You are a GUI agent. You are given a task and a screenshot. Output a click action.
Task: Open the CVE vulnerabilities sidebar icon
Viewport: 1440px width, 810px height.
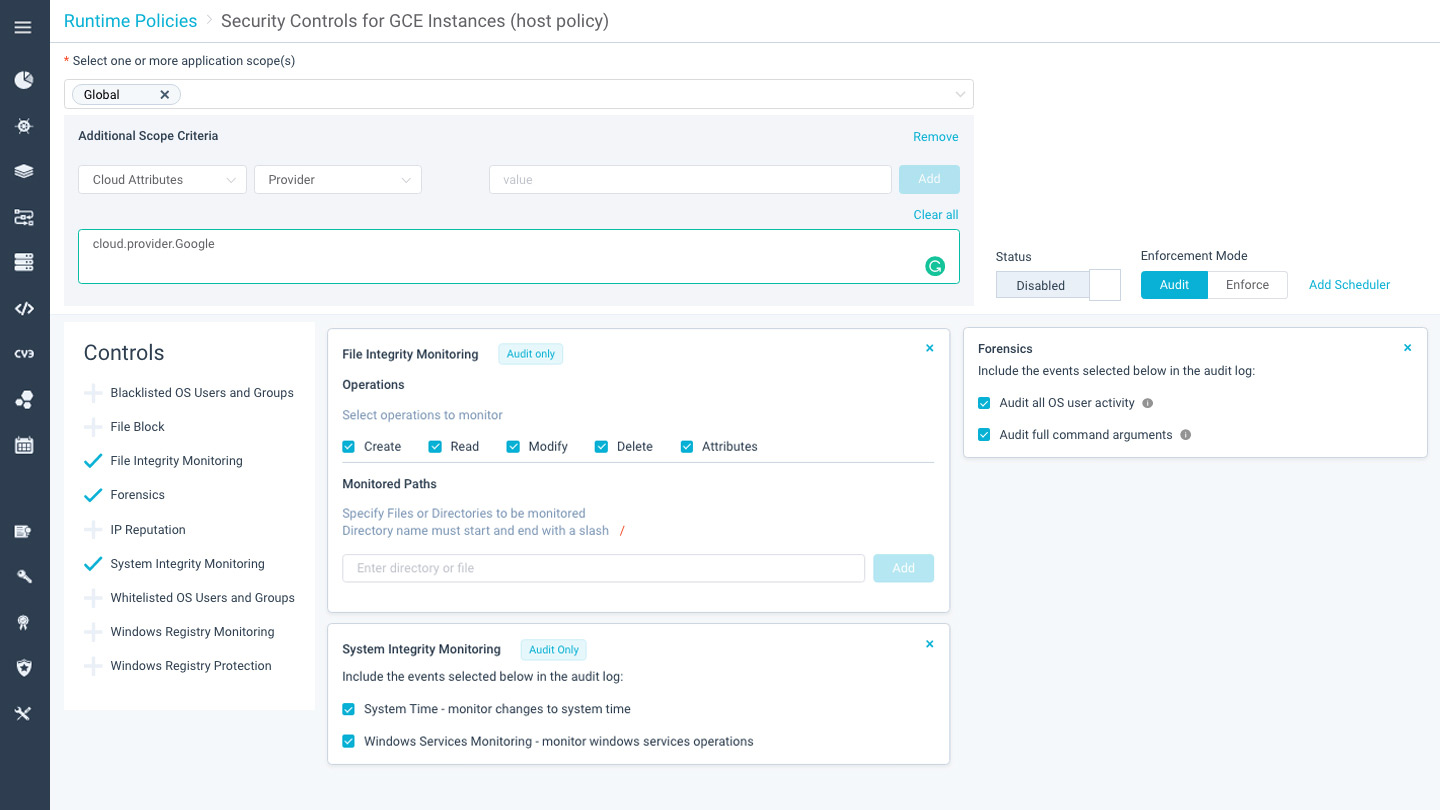[x=24, y=354]
